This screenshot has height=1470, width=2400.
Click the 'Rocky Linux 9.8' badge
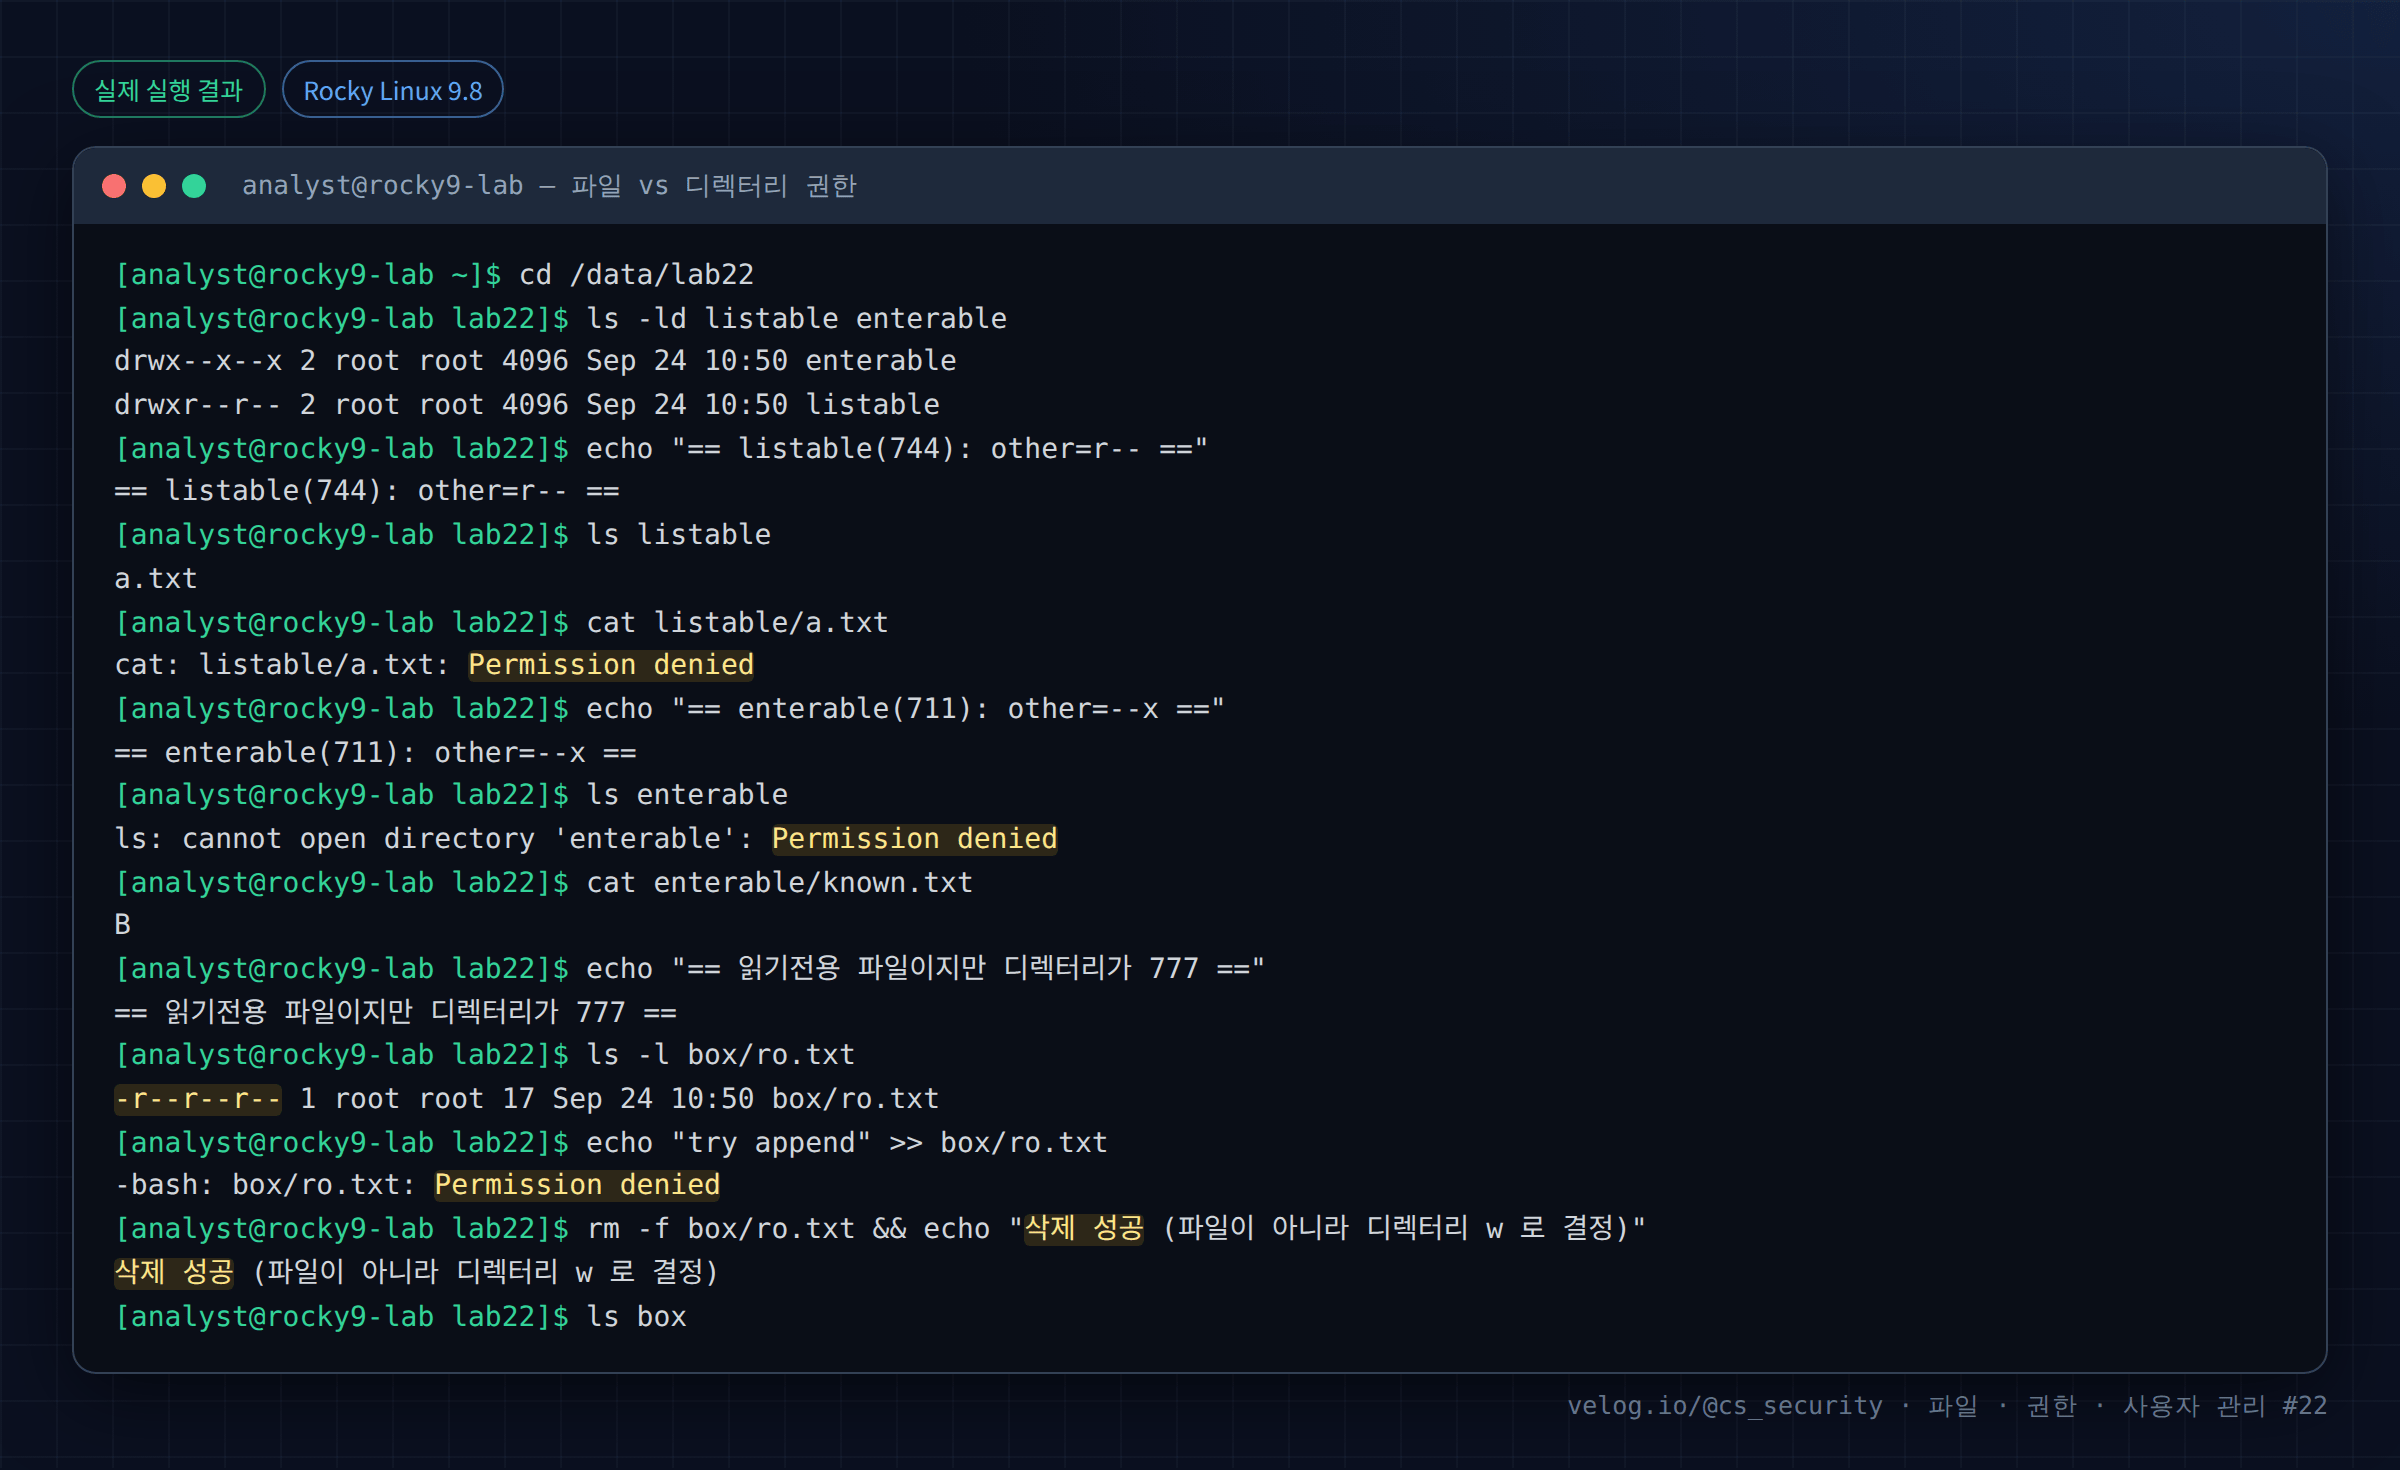tap(393, 90)
